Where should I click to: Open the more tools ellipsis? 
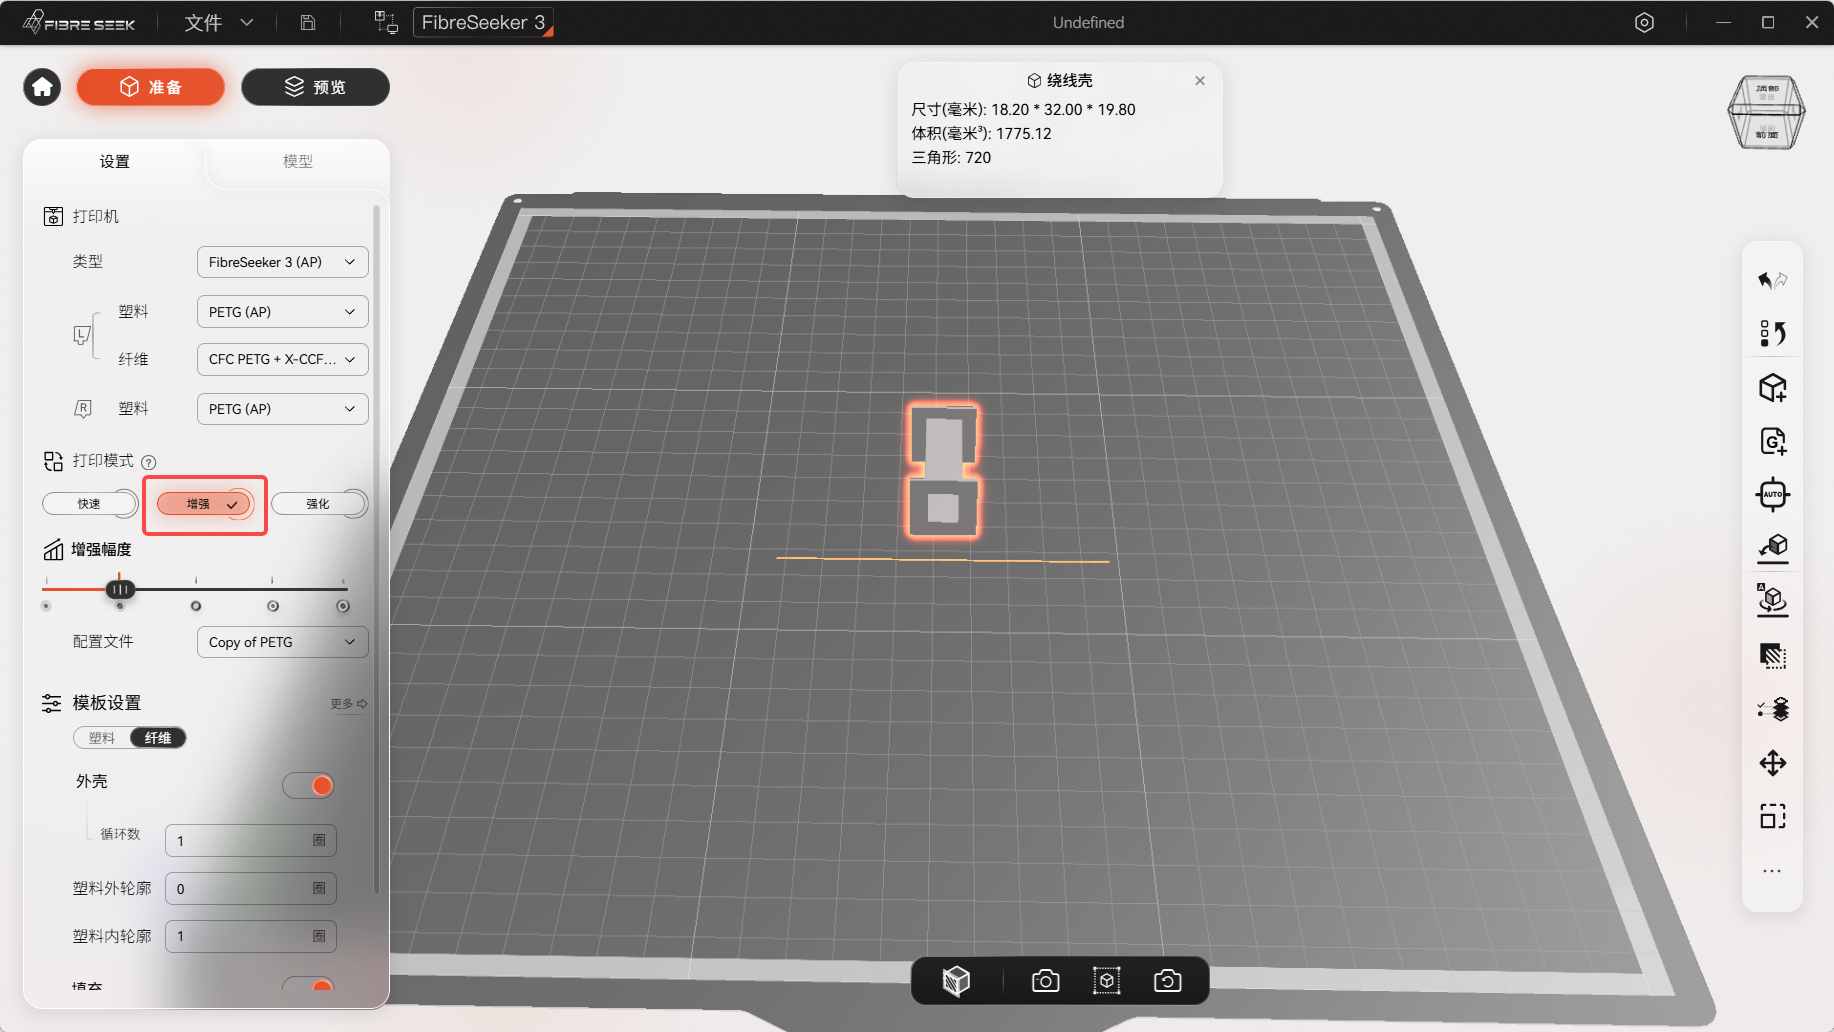pyautogui.click(x=1772, y=871)
